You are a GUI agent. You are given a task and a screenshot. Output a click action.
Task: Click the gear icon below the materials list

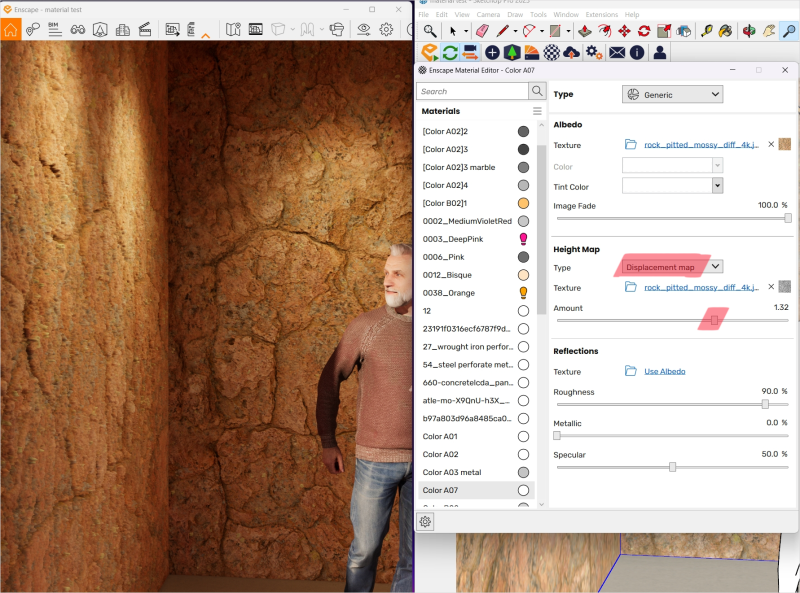425,521
